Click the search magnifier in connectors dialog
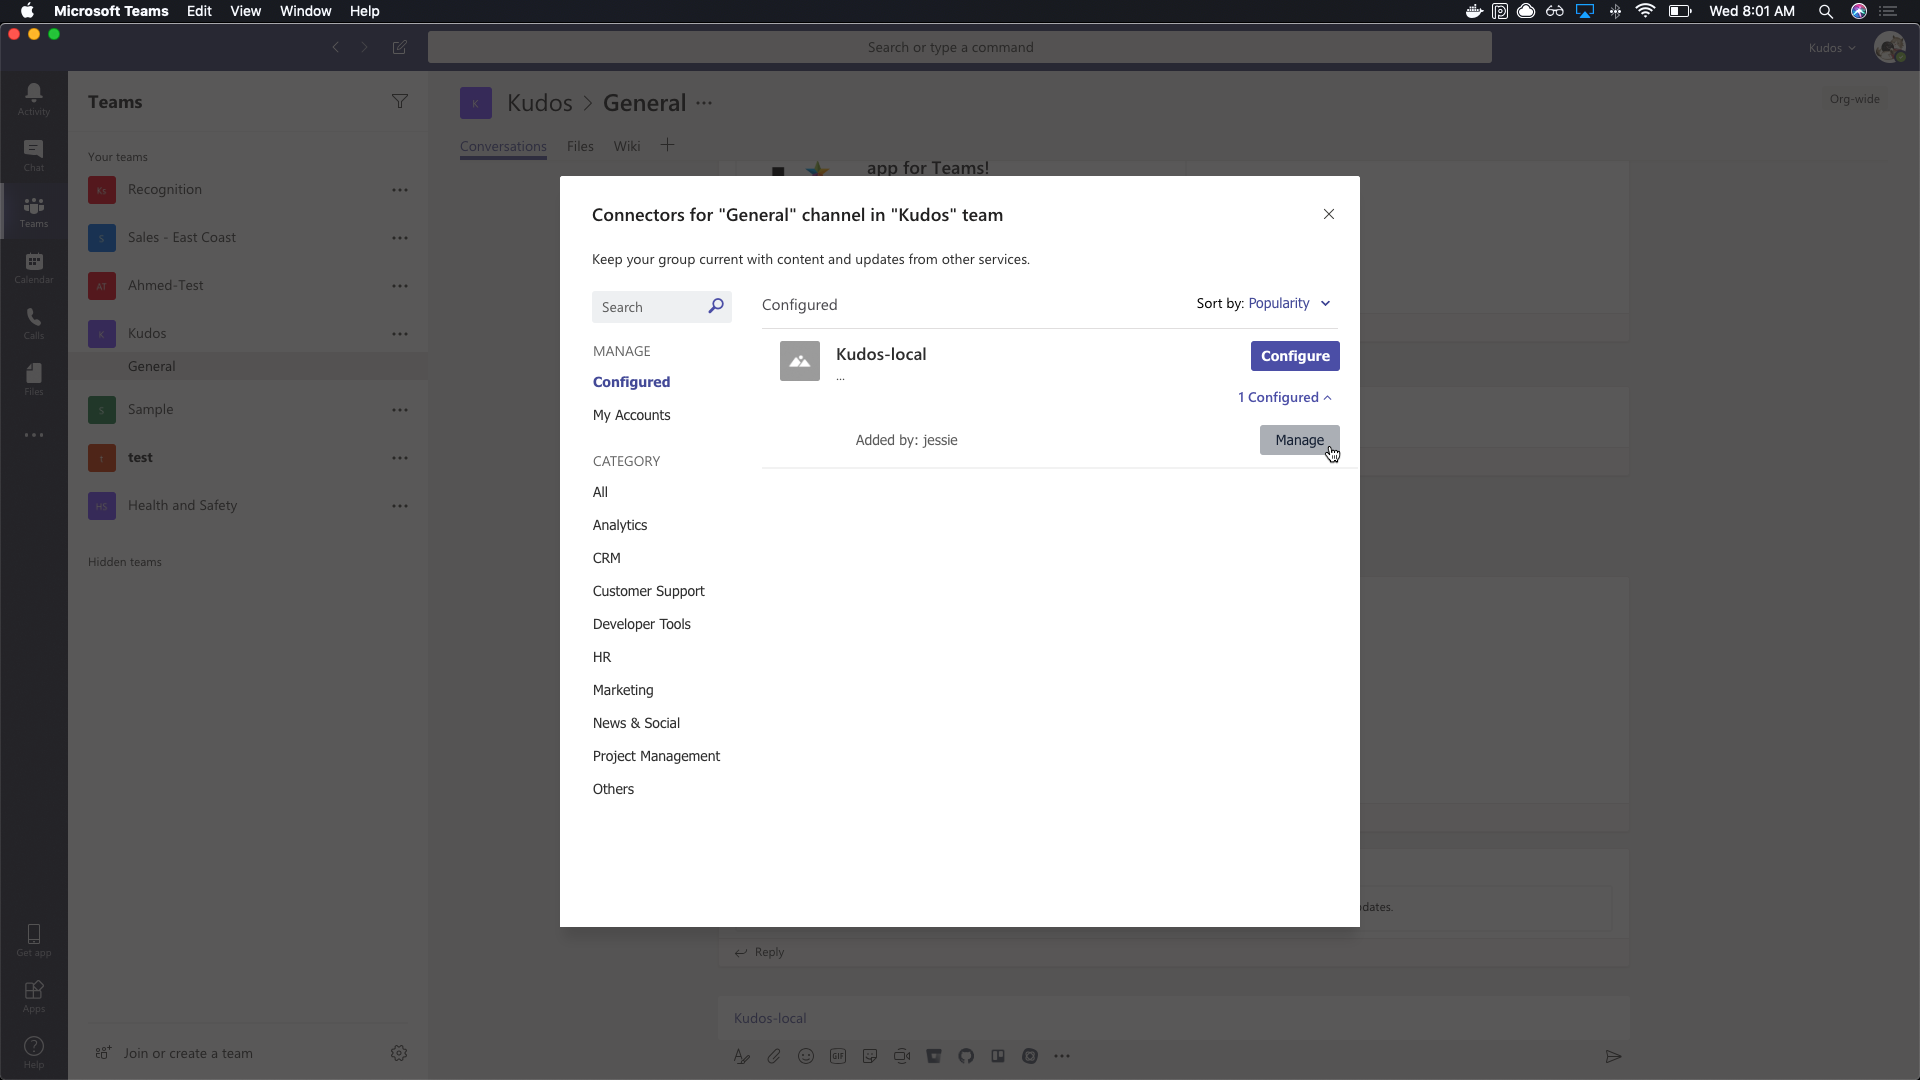Viewport: 1920px width, 1080px height. click(716, 306)
